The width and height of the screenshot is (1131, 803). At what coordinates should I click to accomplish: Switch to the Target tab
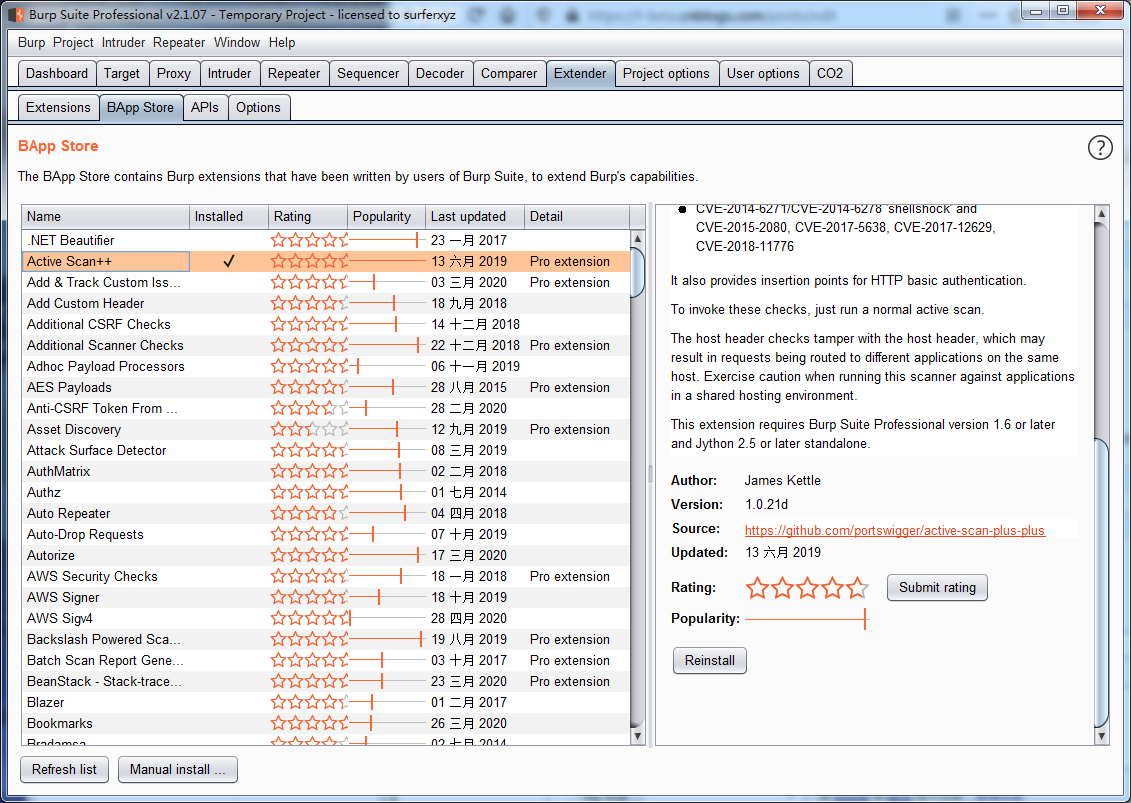122,74
